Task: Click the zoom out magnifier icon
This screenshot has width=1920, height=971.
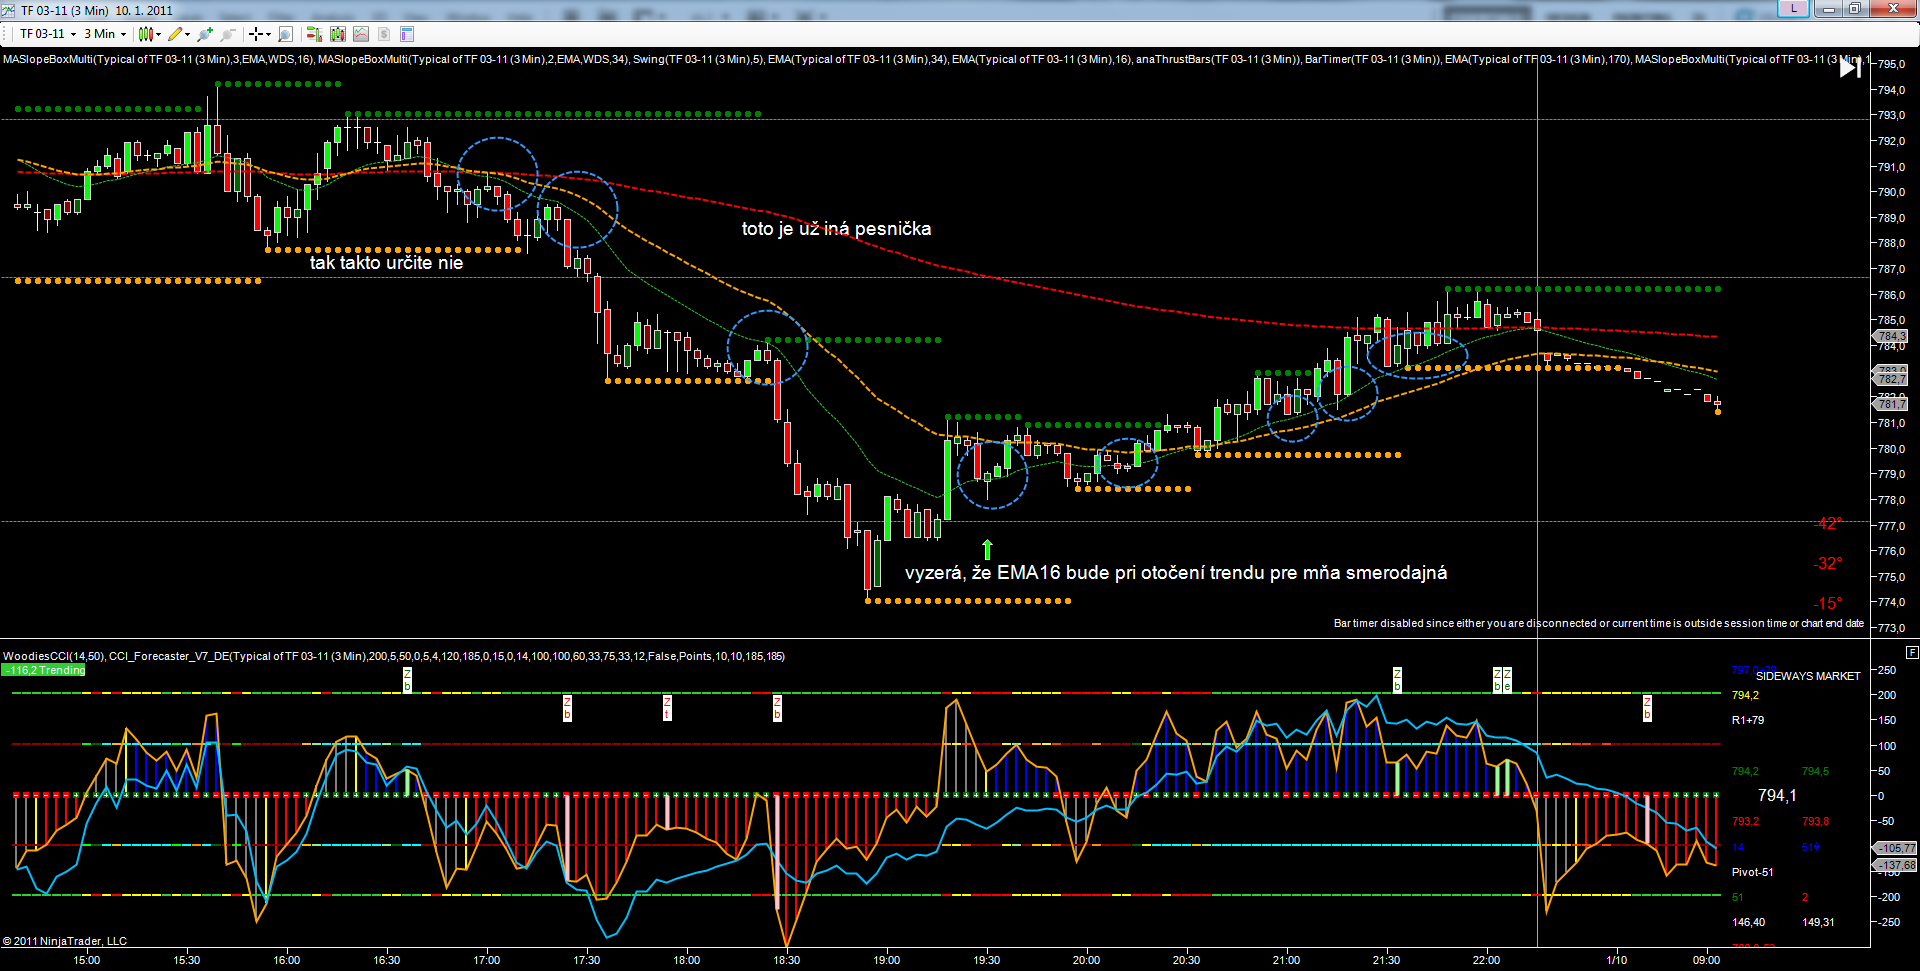Action: (228, 34)
